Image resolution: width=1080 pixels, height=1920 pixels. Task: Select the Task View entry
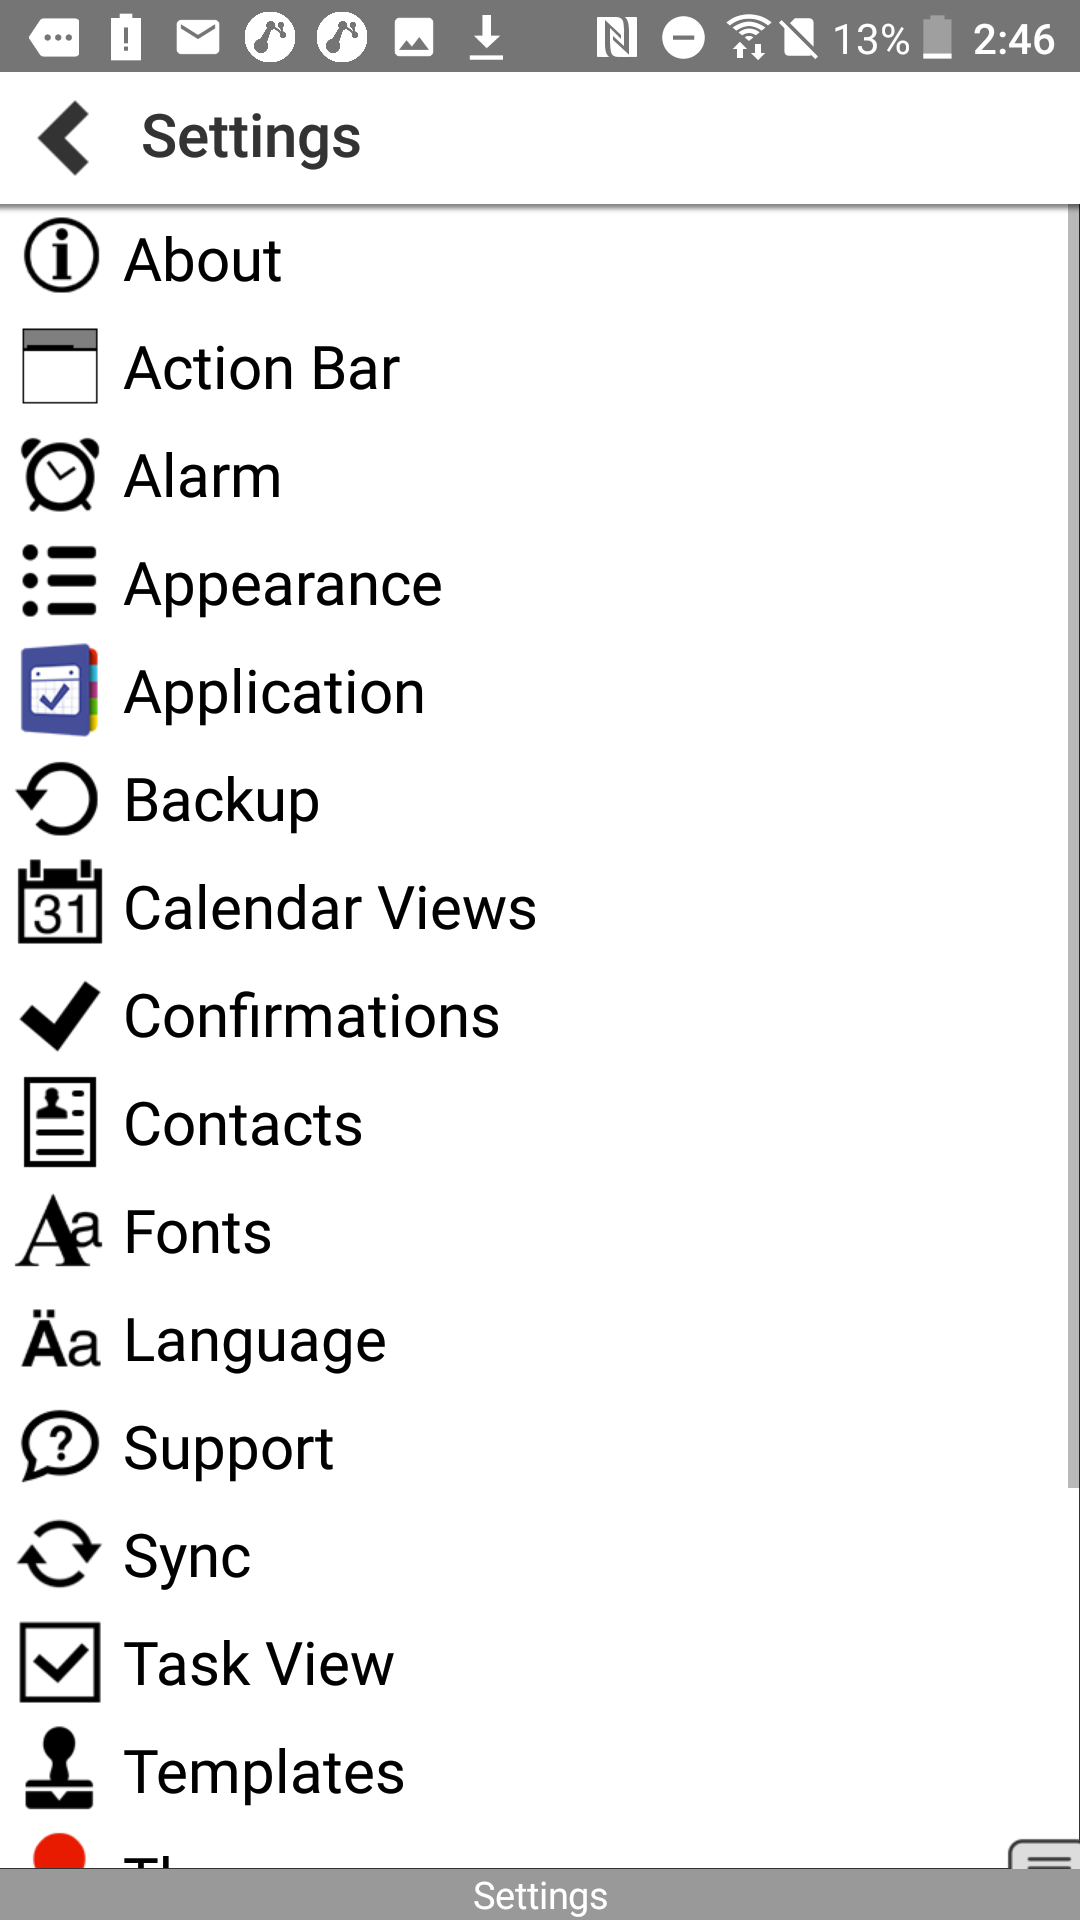click(258, 1665)
